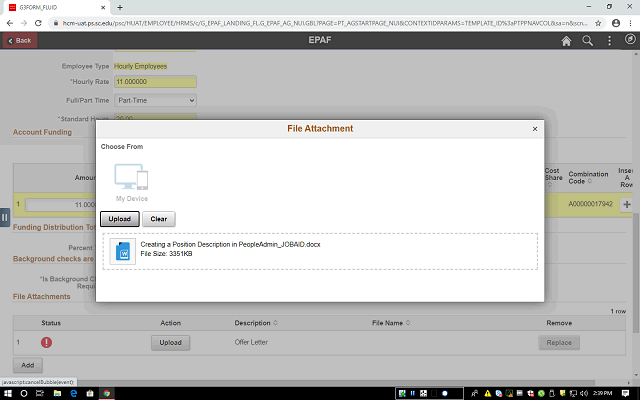Open Task View on the taskbar
This screenshot has height=400, width=640.
40,393
